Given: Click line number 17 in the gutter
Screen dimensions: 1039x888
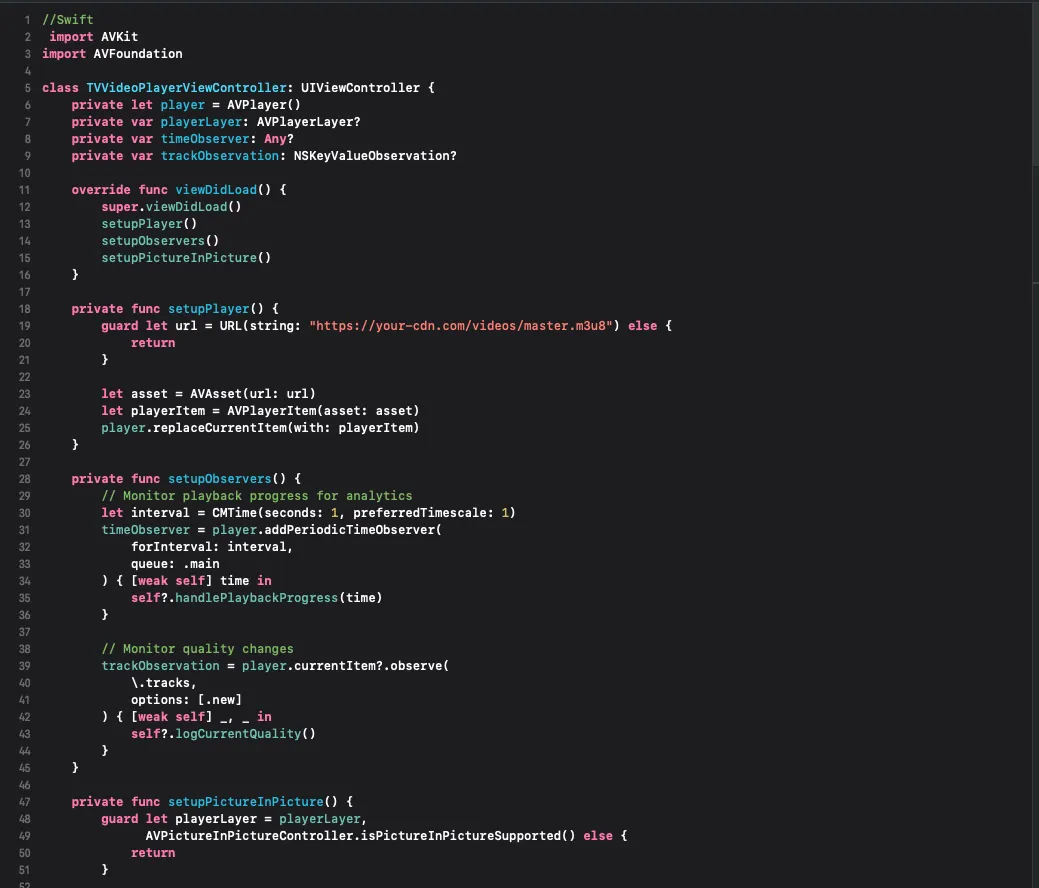Looking at the screenshot, I should coord(25,292).
